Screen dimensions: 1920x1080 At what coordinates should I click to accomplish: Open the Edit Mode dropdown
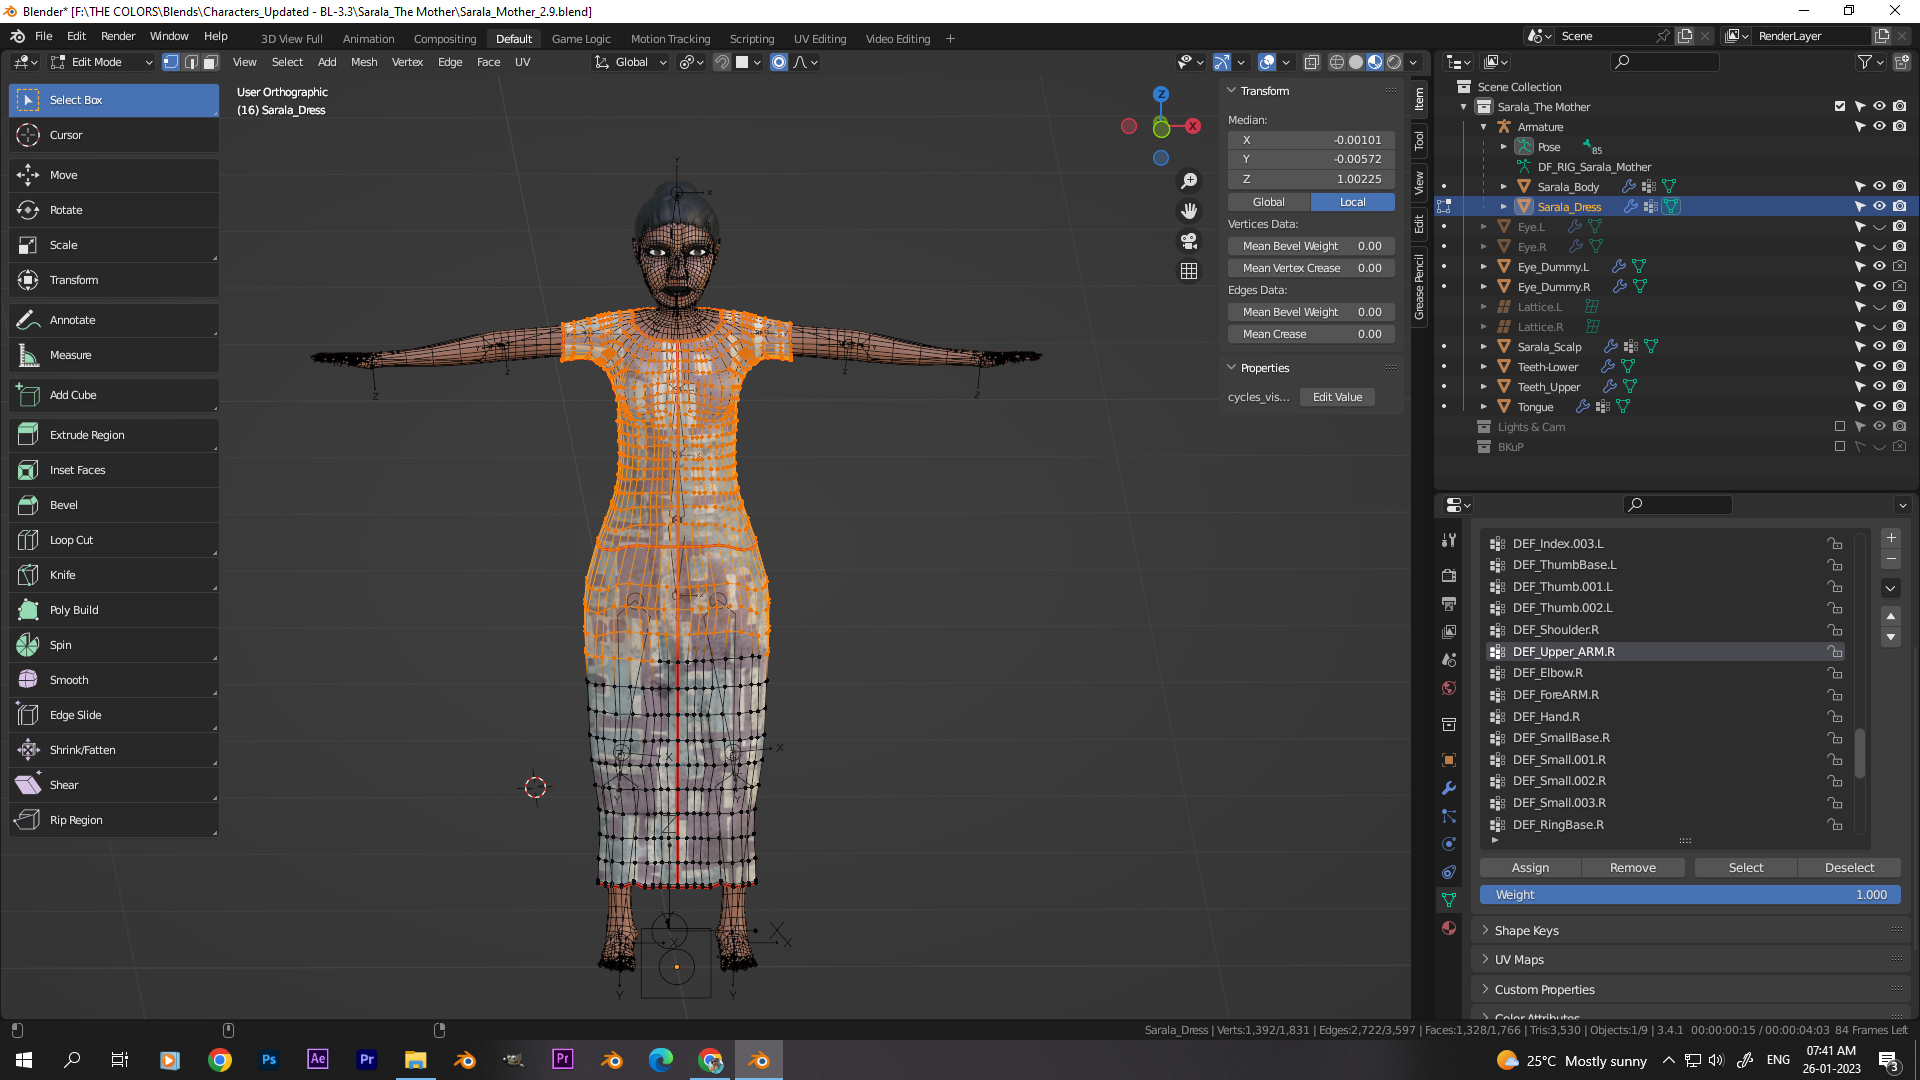[104, 62]
